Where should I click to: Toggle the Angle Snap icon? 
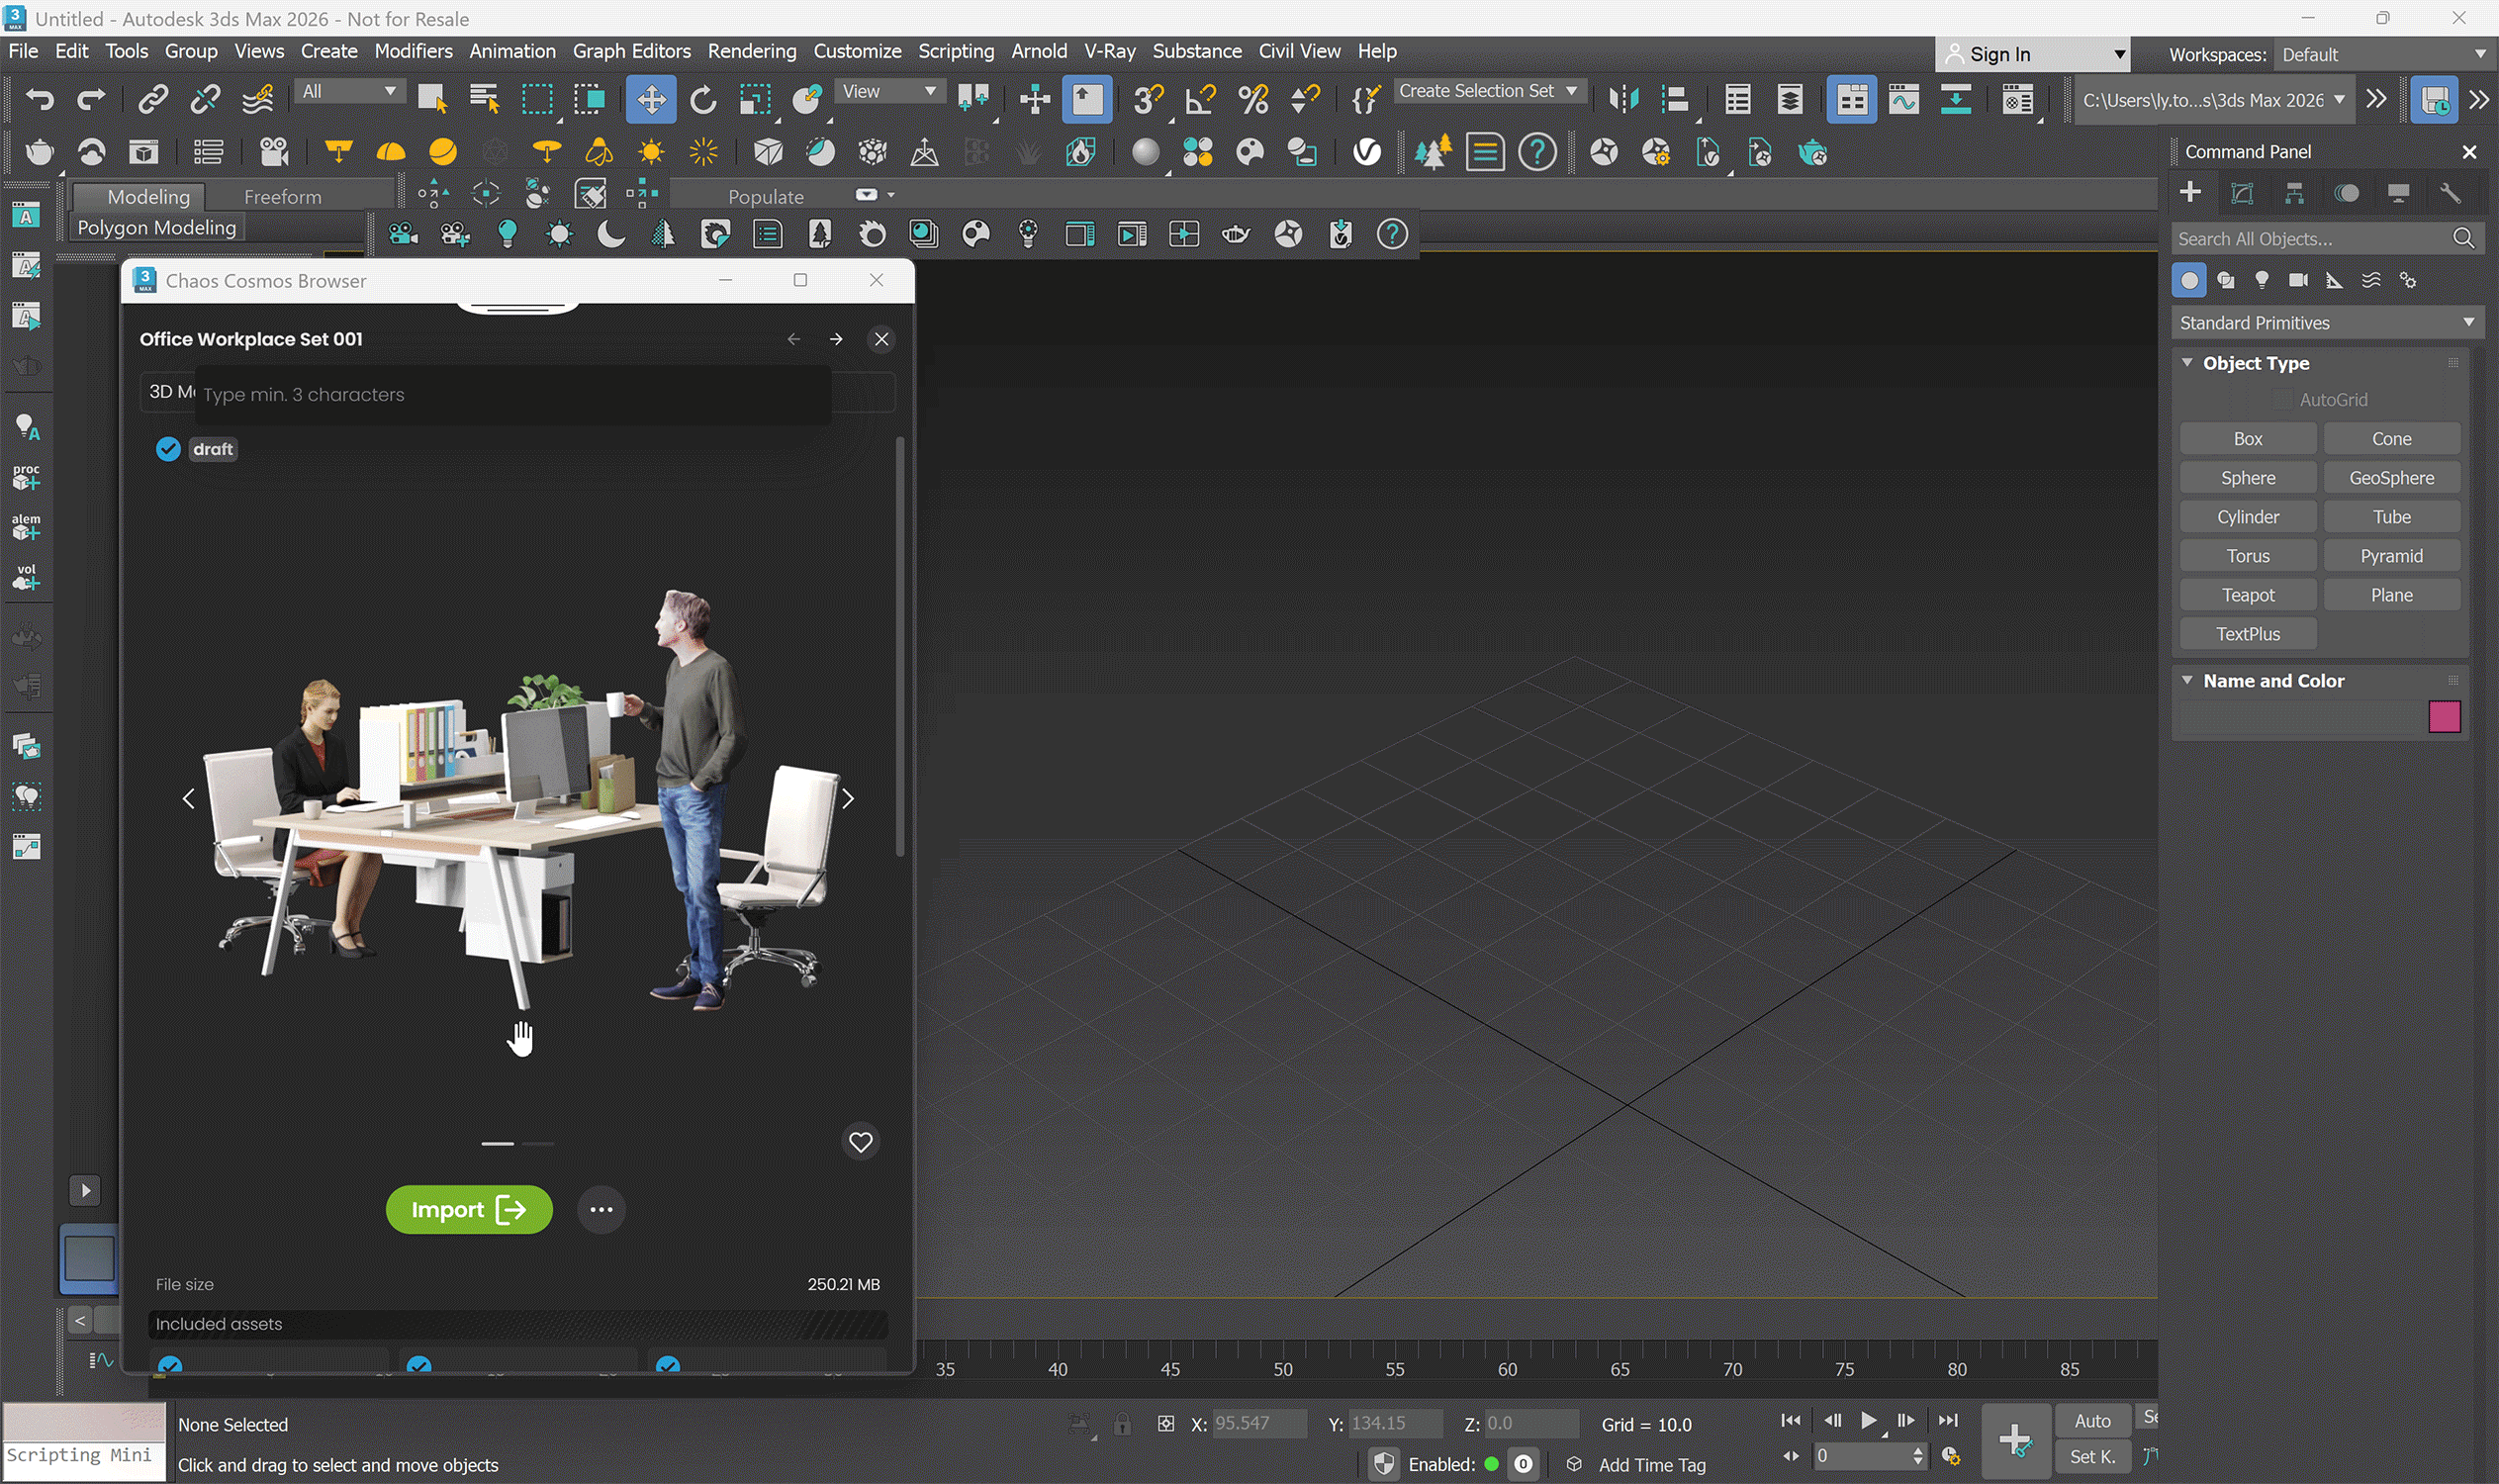coord(1200,99)
